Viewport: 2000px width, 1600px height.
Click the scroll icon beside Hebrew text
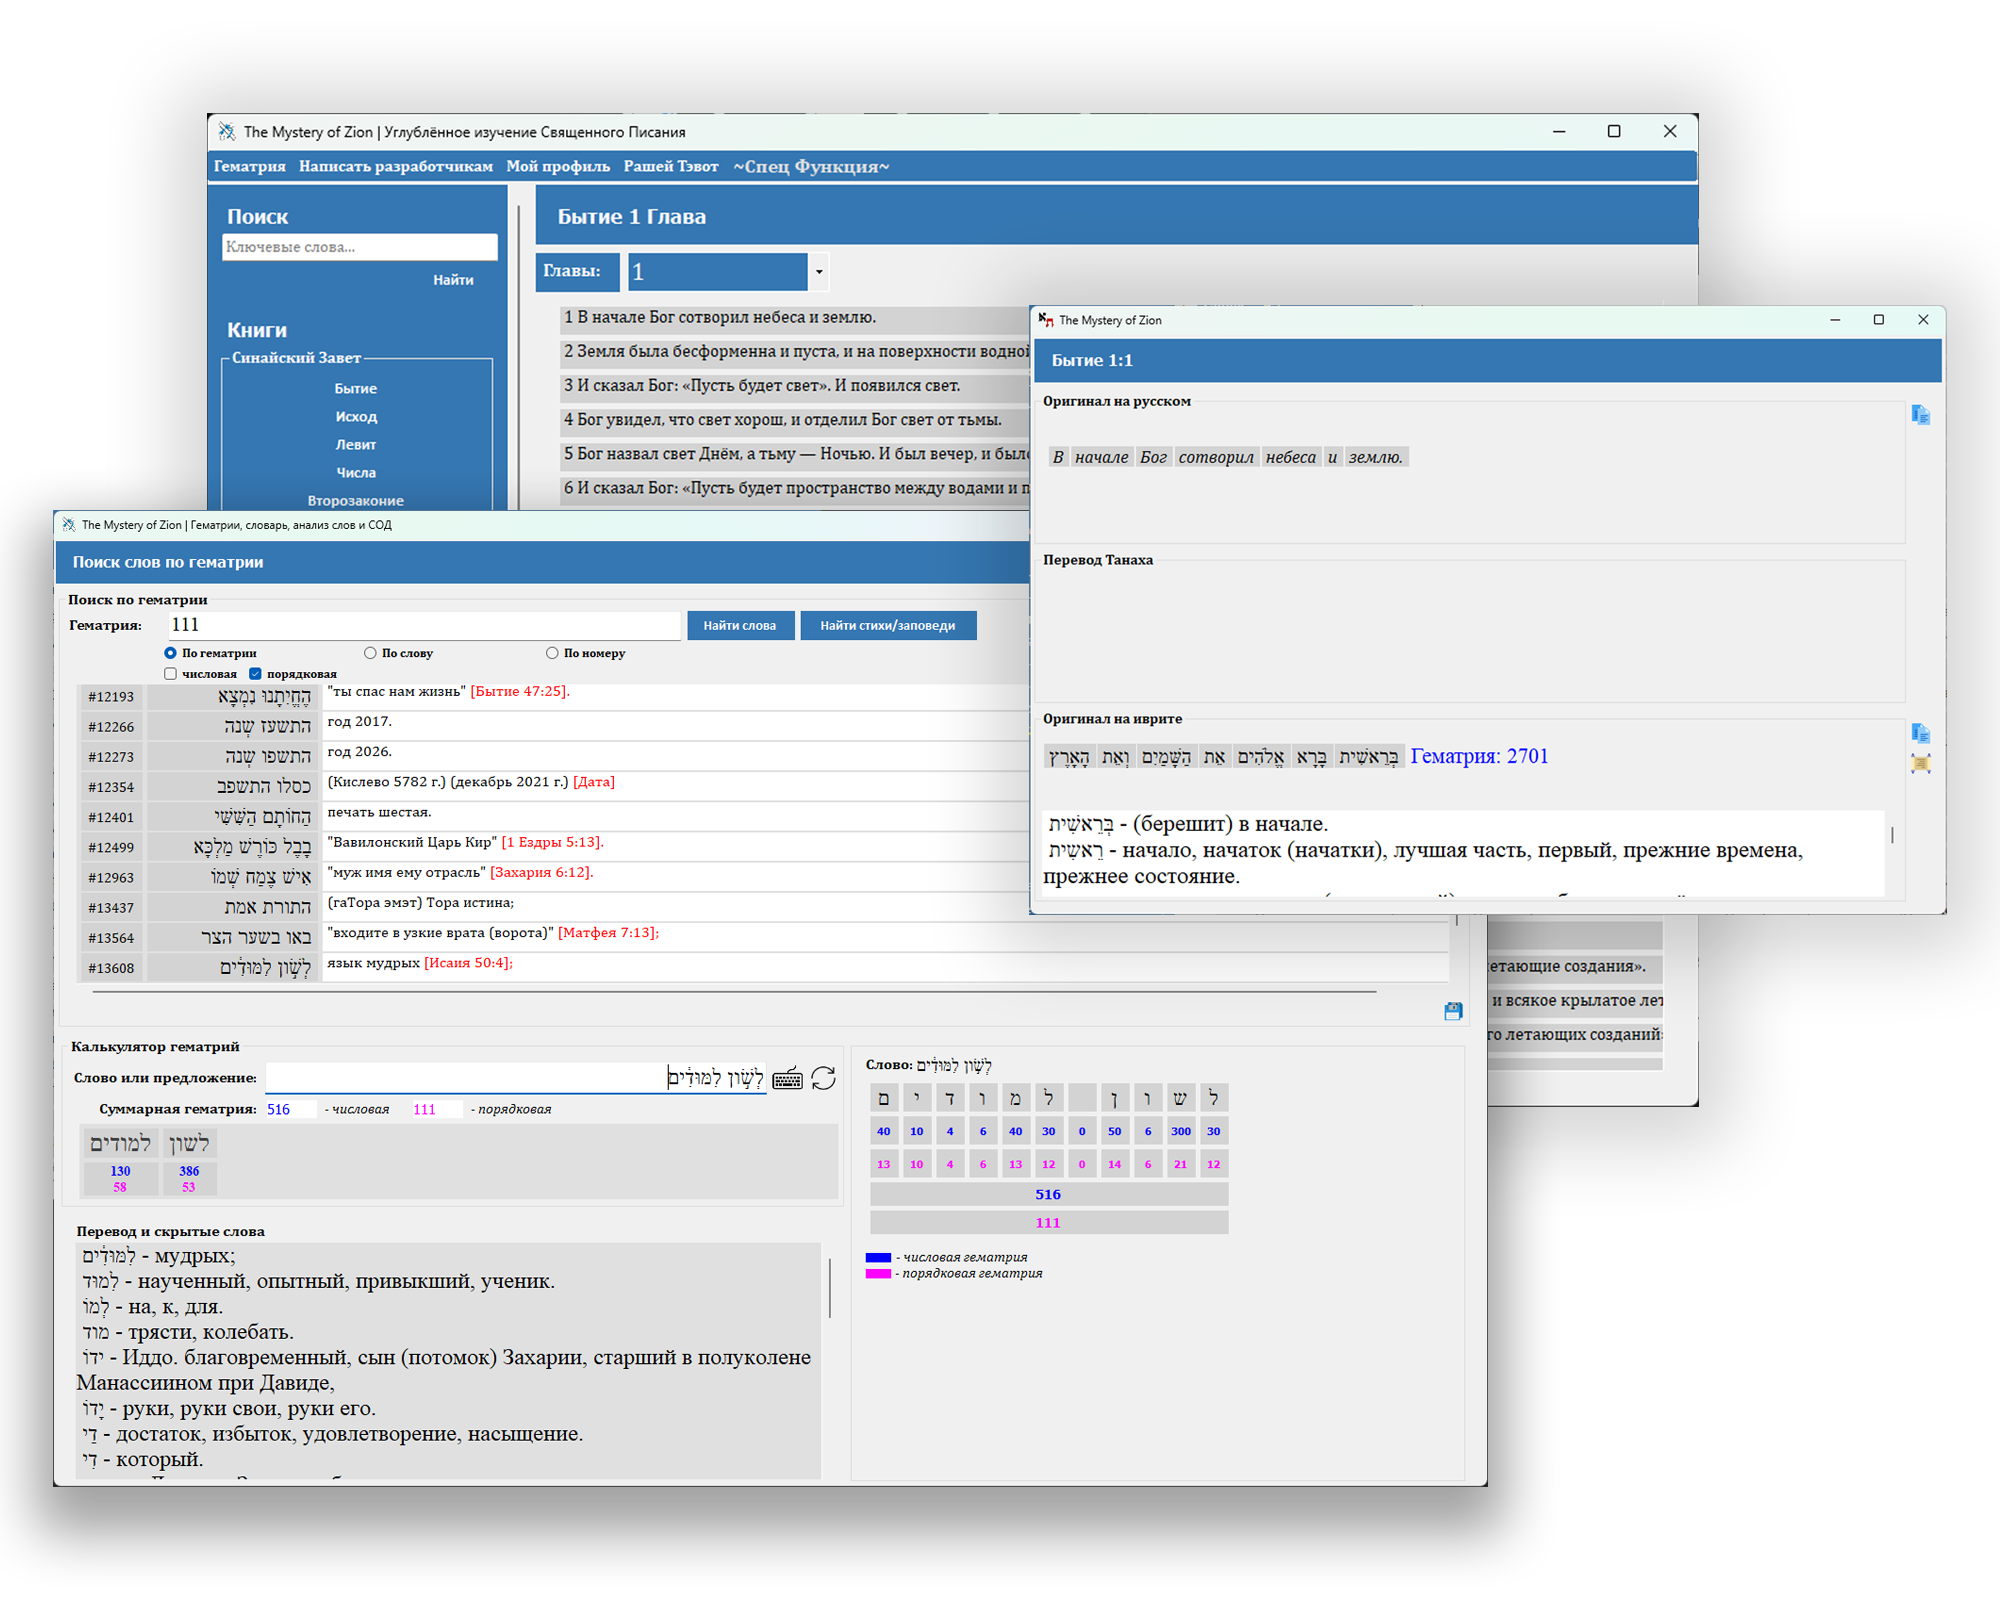[1920, 764]
